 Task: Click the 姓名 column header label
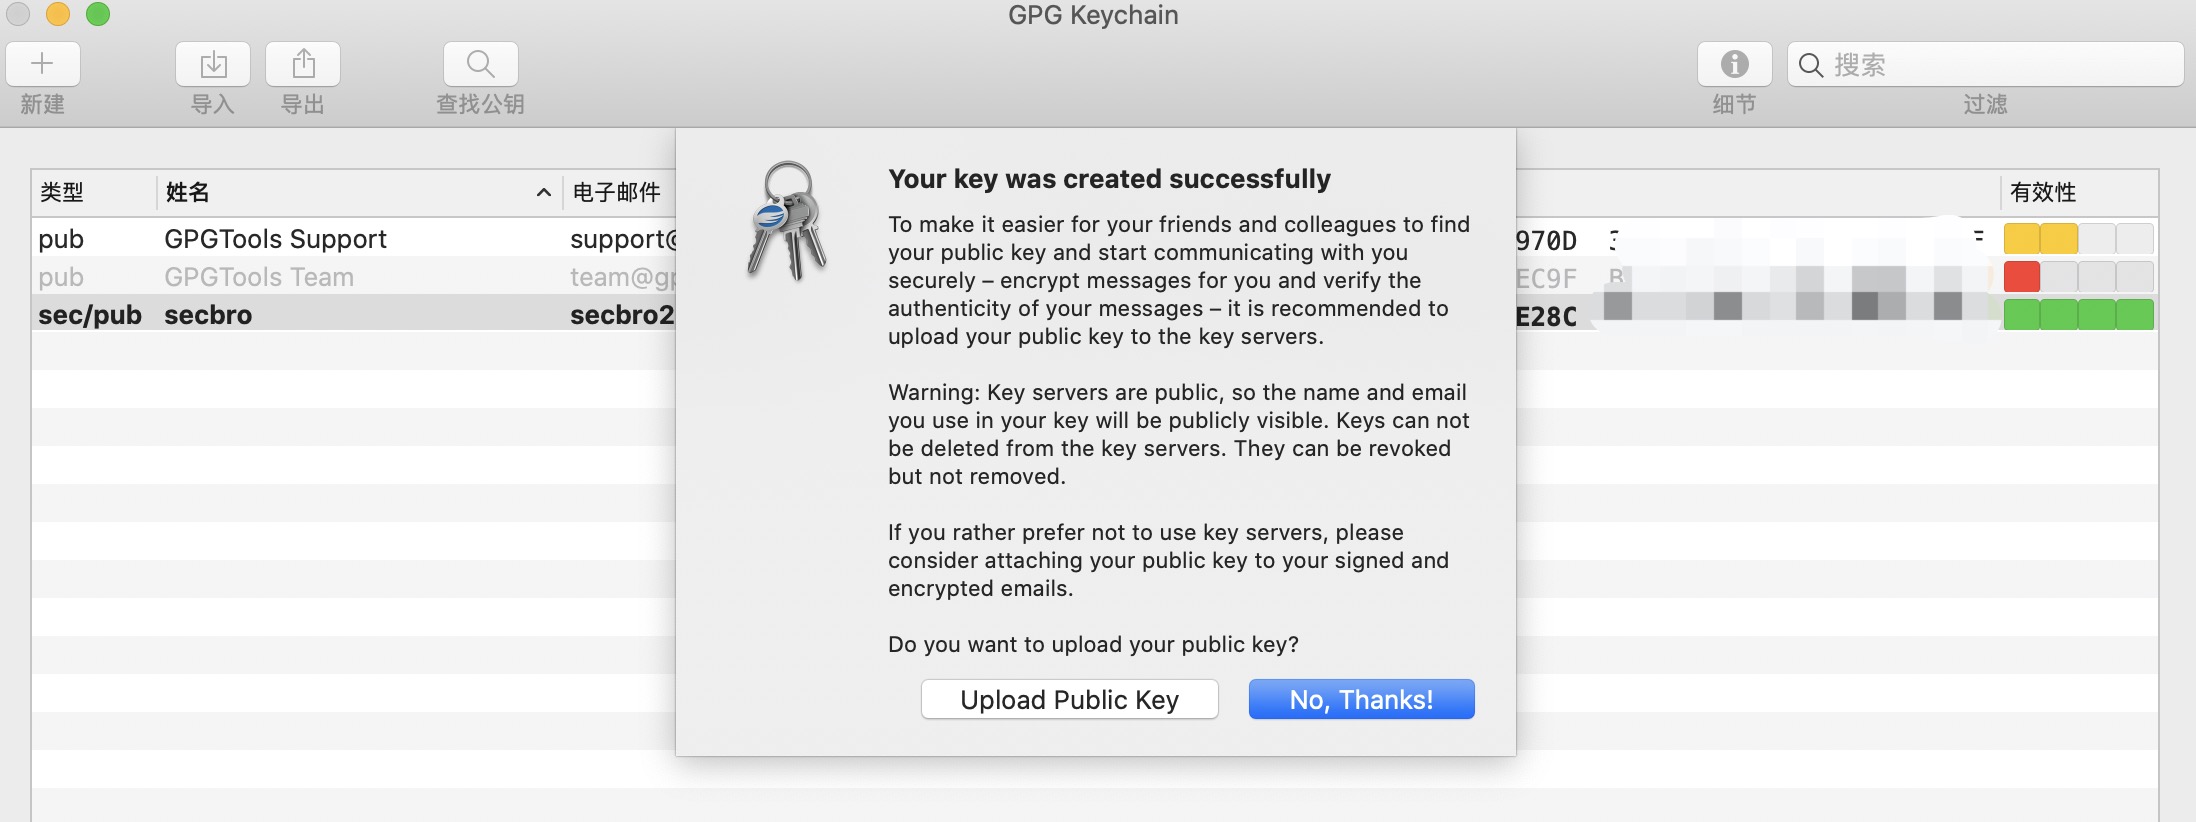click(x=188, y=192)
